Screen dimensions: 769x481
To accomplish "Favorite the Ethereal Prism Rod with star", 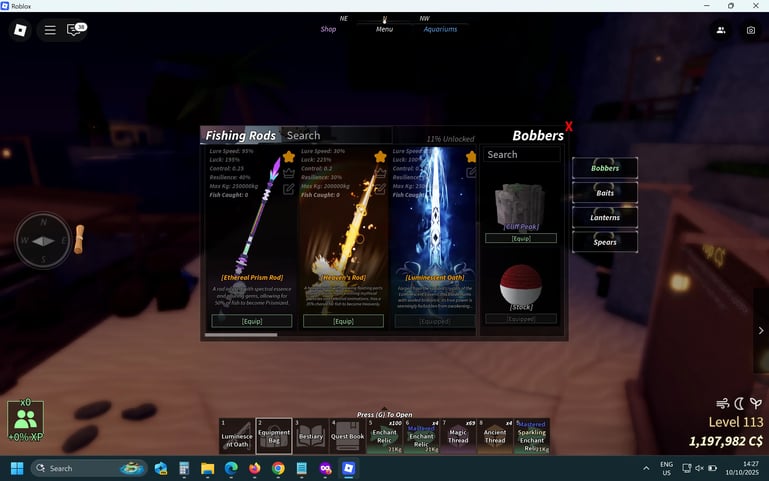I will coord(289,157).
